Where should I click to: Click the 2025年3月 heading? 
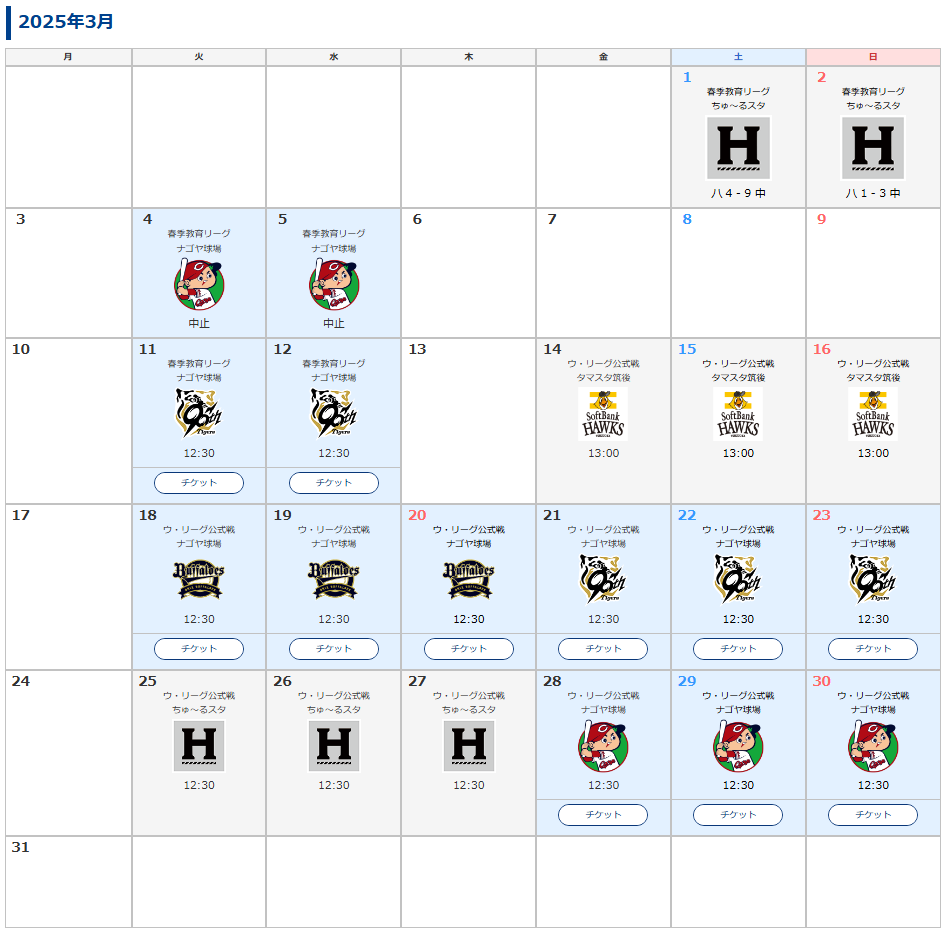tap(66, 22)
